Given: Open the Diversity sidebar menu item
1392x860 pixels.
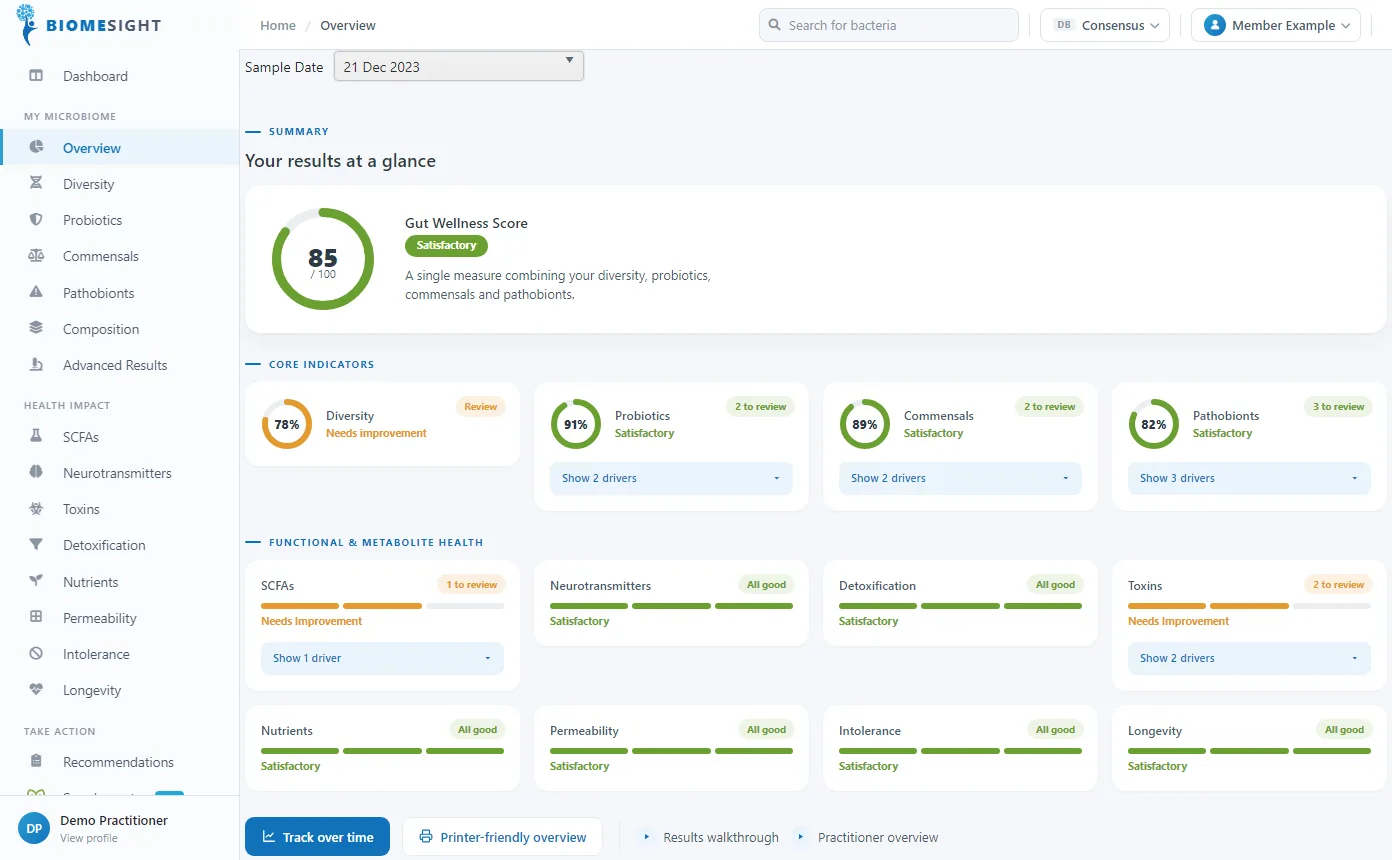Looking at the screenshot, I should pyautogui.click(x=120, y=184).
